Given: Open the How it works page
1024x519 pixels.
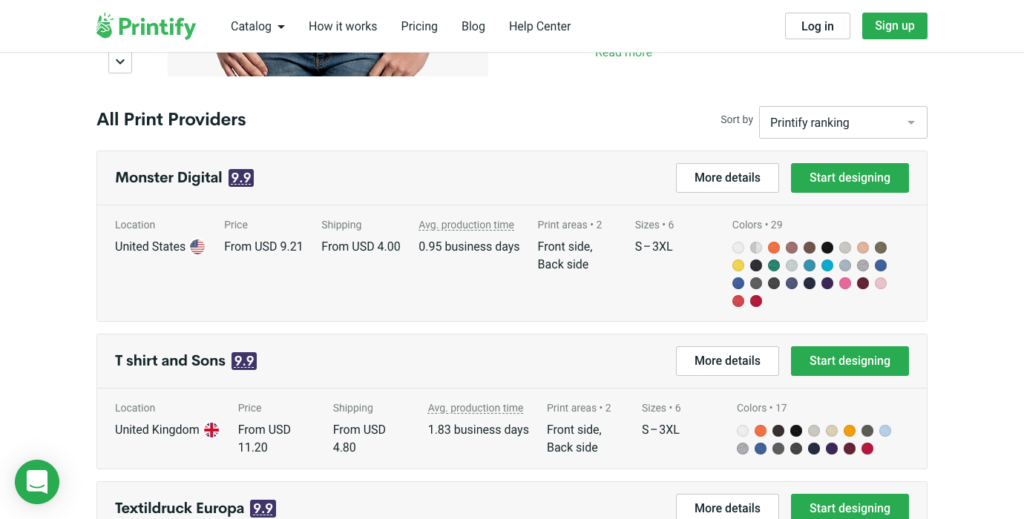Looking at the screenshot, I should pyautogui.click(x=343, y=26).
